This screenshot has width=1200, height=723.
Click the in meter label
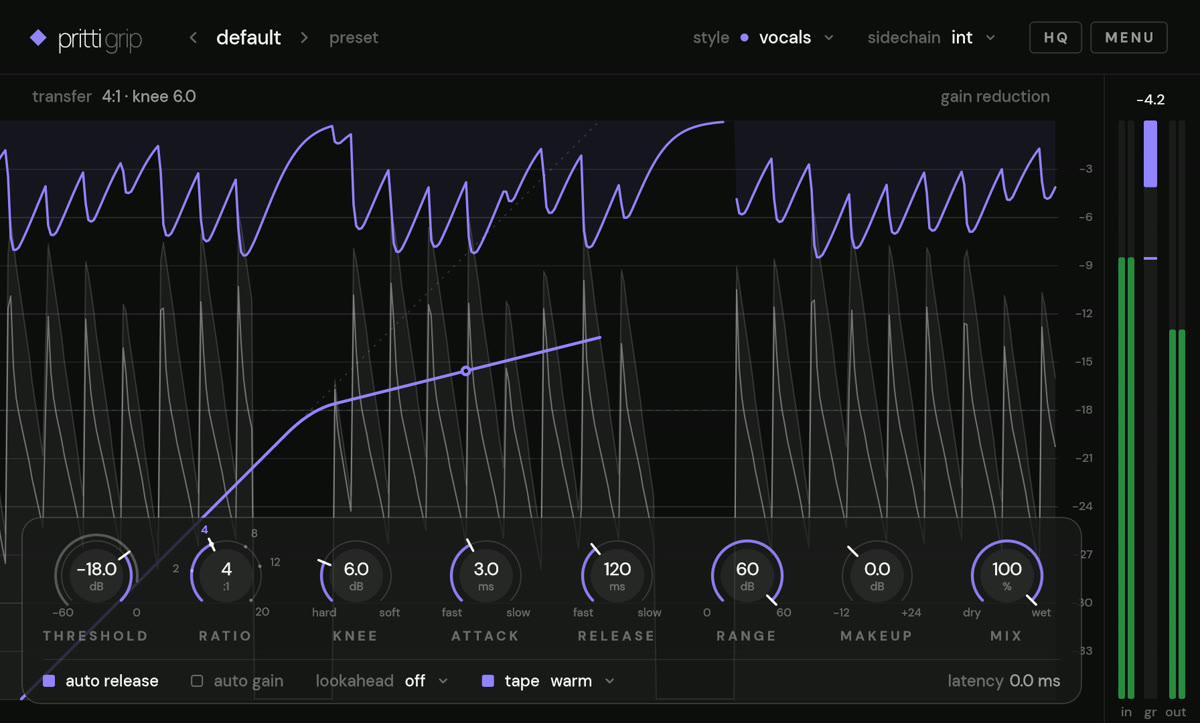(1127, 712)
